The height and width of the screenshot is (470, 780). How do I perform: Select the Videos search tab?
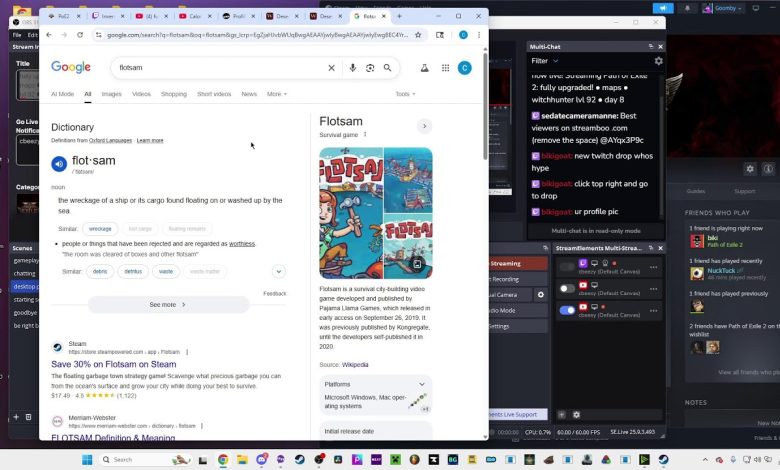pyautogui.click(x=141, y=94)
